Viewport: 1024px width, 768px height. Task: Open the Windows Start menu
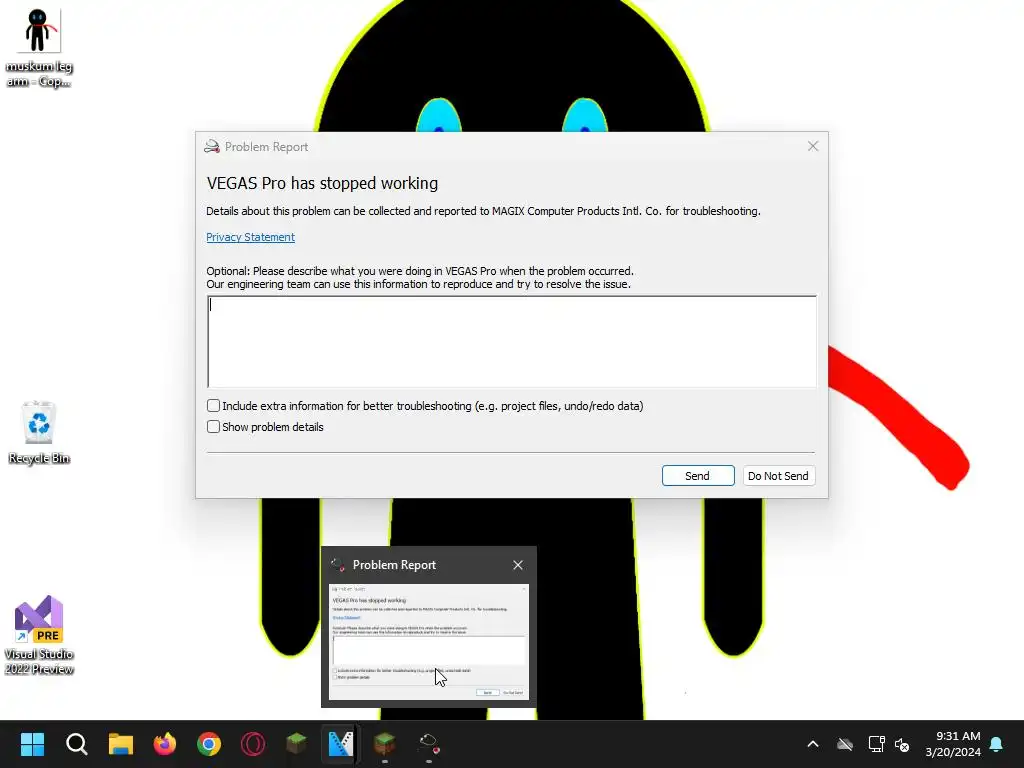tap(32, 744)
